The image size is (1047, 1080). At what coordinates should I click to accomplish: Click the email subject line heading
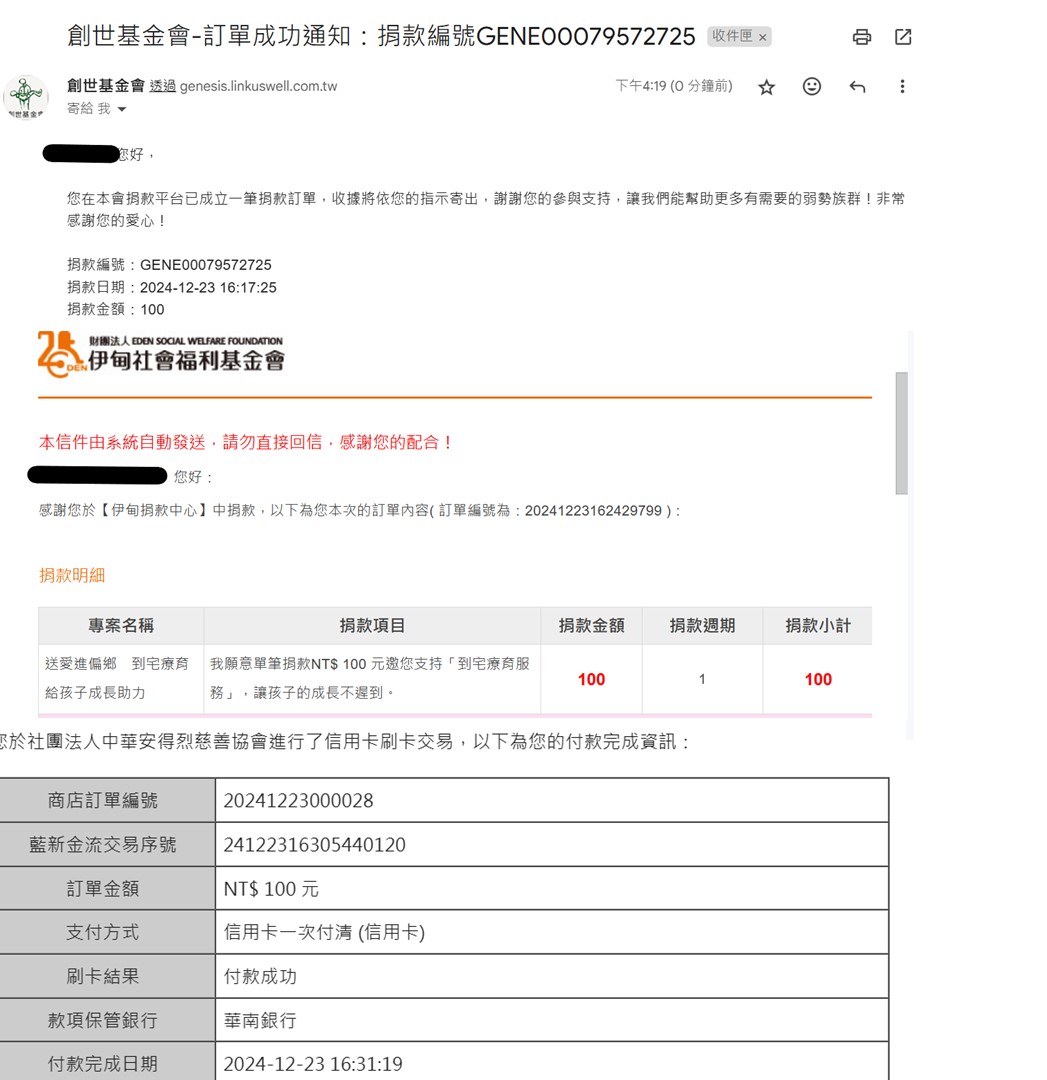click(x=381, y=37)
